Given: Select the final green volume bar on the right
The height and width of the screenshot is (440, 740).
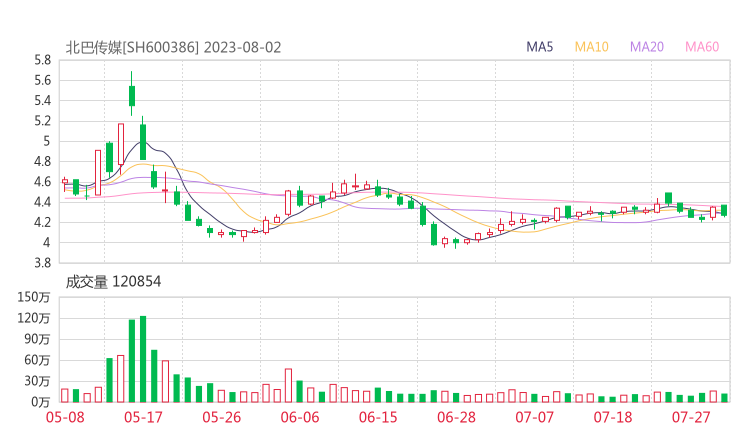Looking at the screenshot, I should [x=724, y=398].
